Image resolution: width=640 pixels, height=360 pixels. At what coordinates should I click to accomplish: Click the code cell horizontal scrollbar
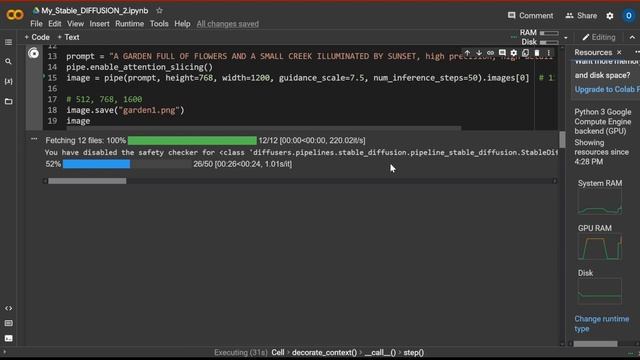[264, 128]
